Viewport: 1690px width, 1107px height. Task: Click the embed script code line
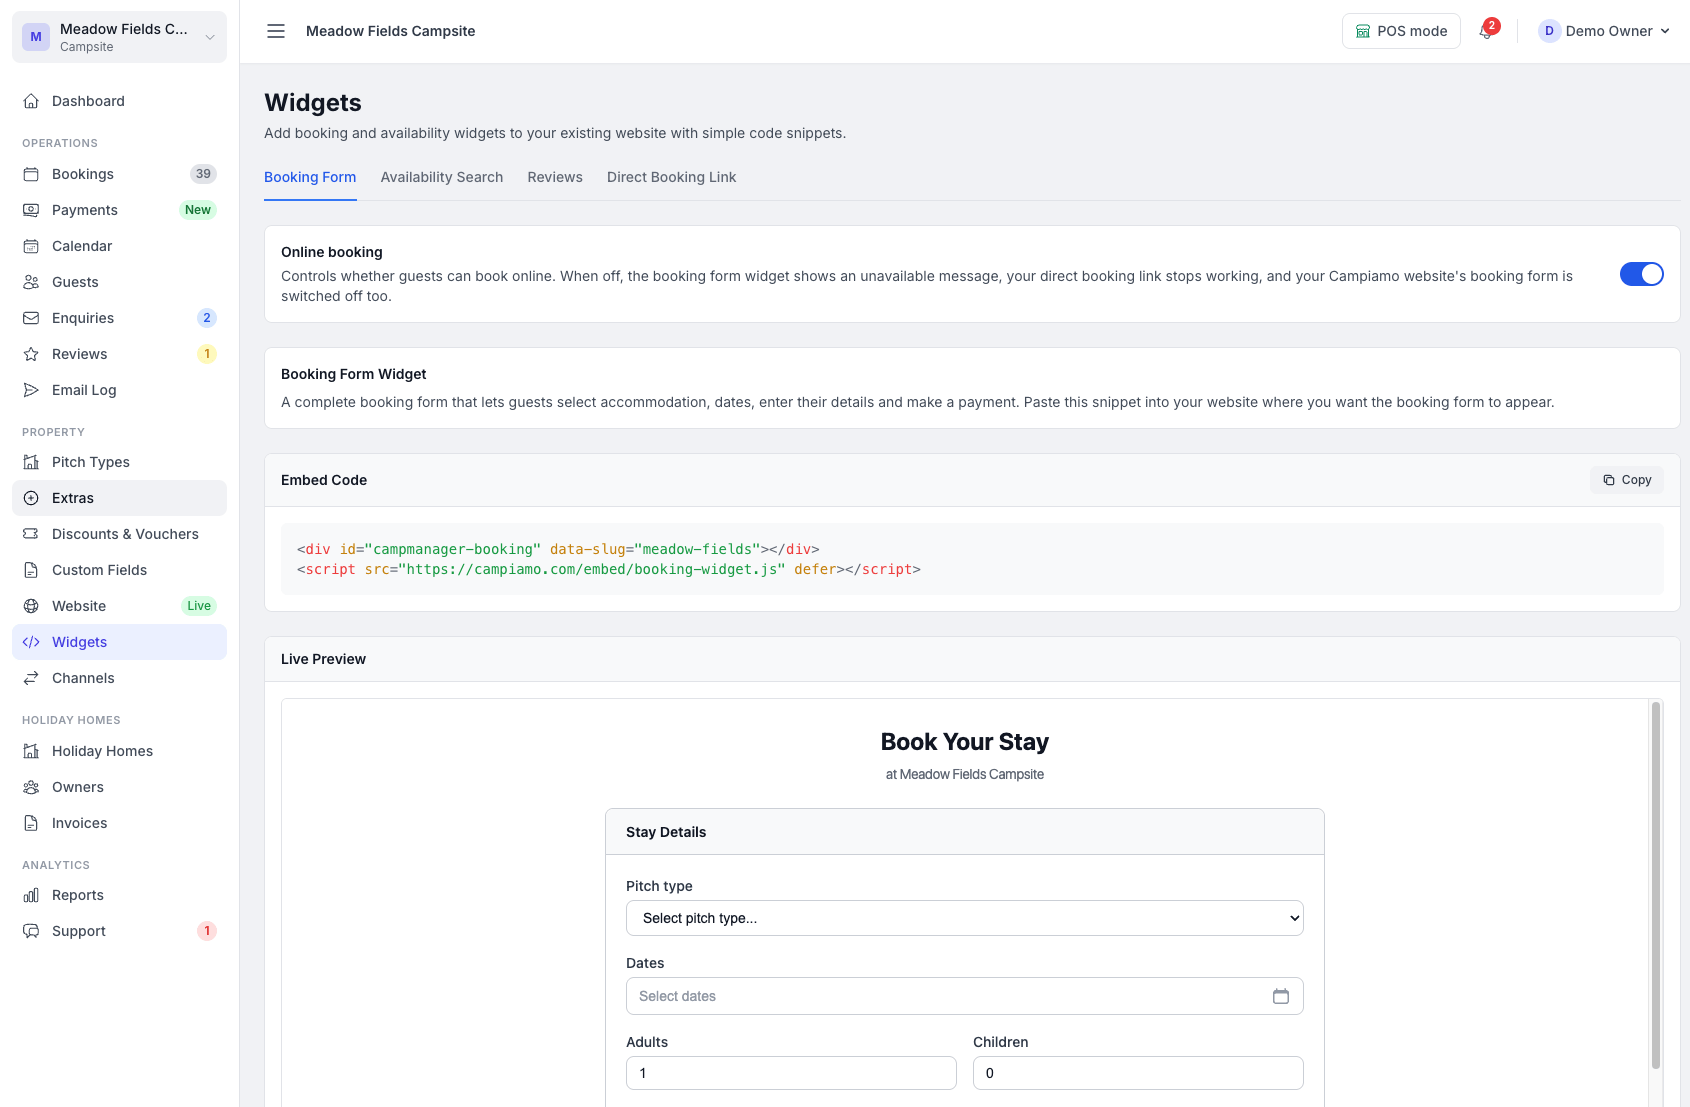(x=609, y=569)
